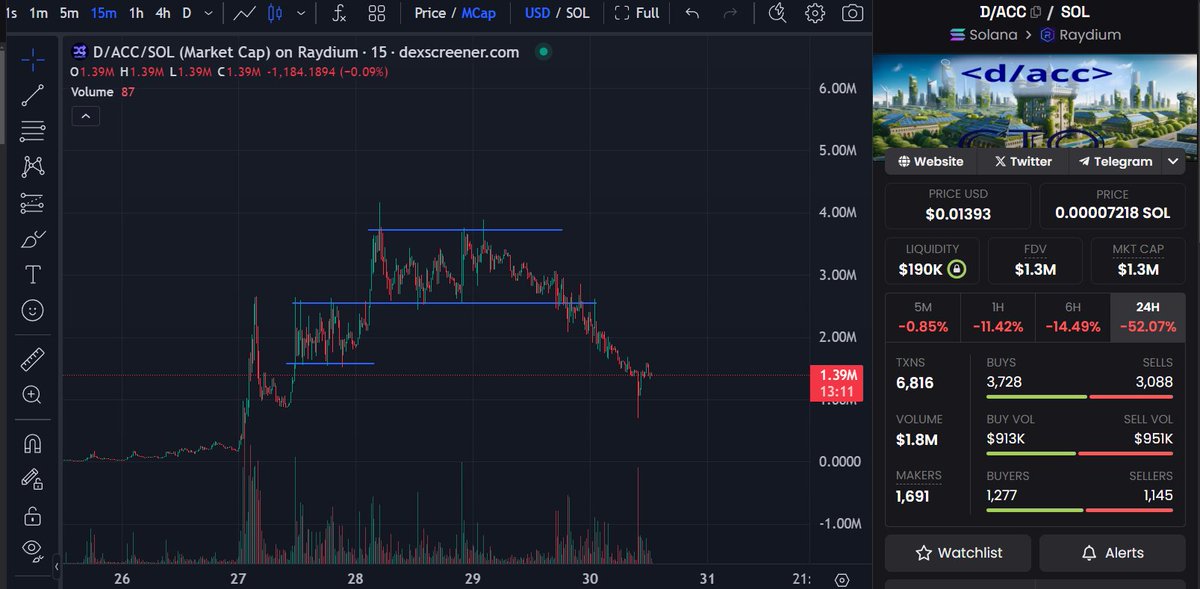Open the token Website link
The width and height of the screenshot is (1200, 589).
931,161
